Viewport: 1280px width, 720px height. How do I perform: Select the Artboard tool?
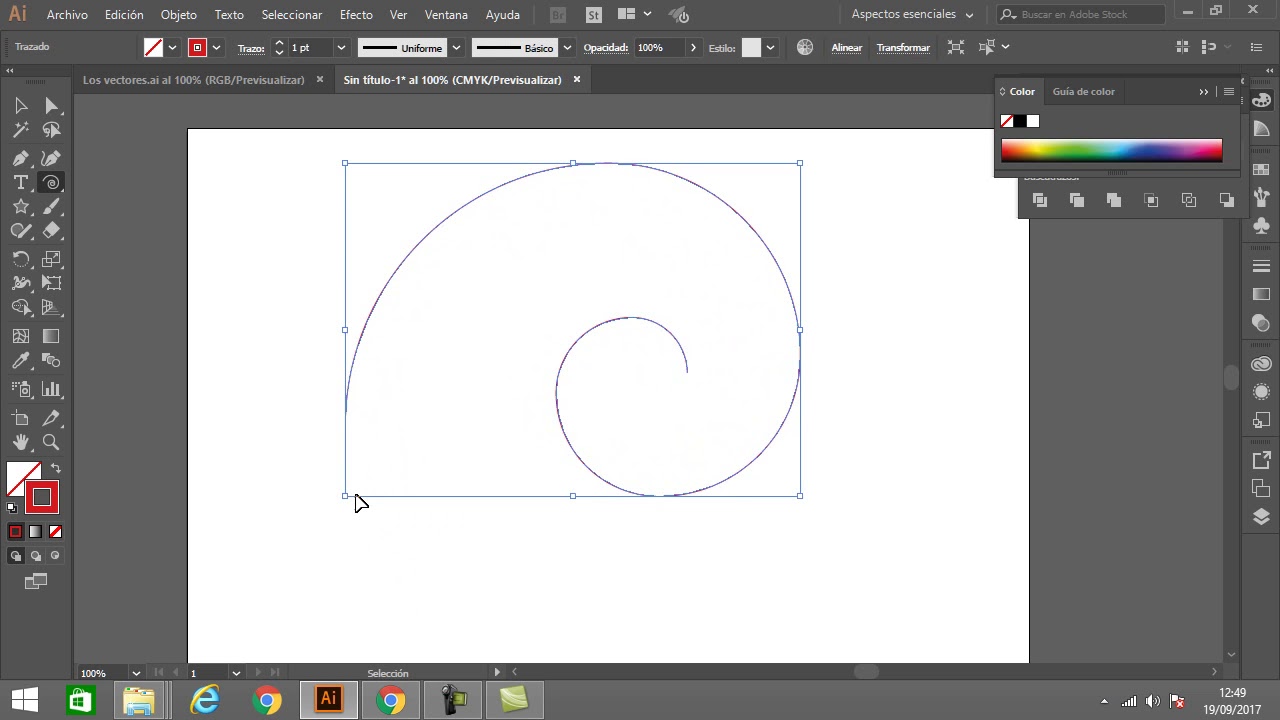point(21,418)
